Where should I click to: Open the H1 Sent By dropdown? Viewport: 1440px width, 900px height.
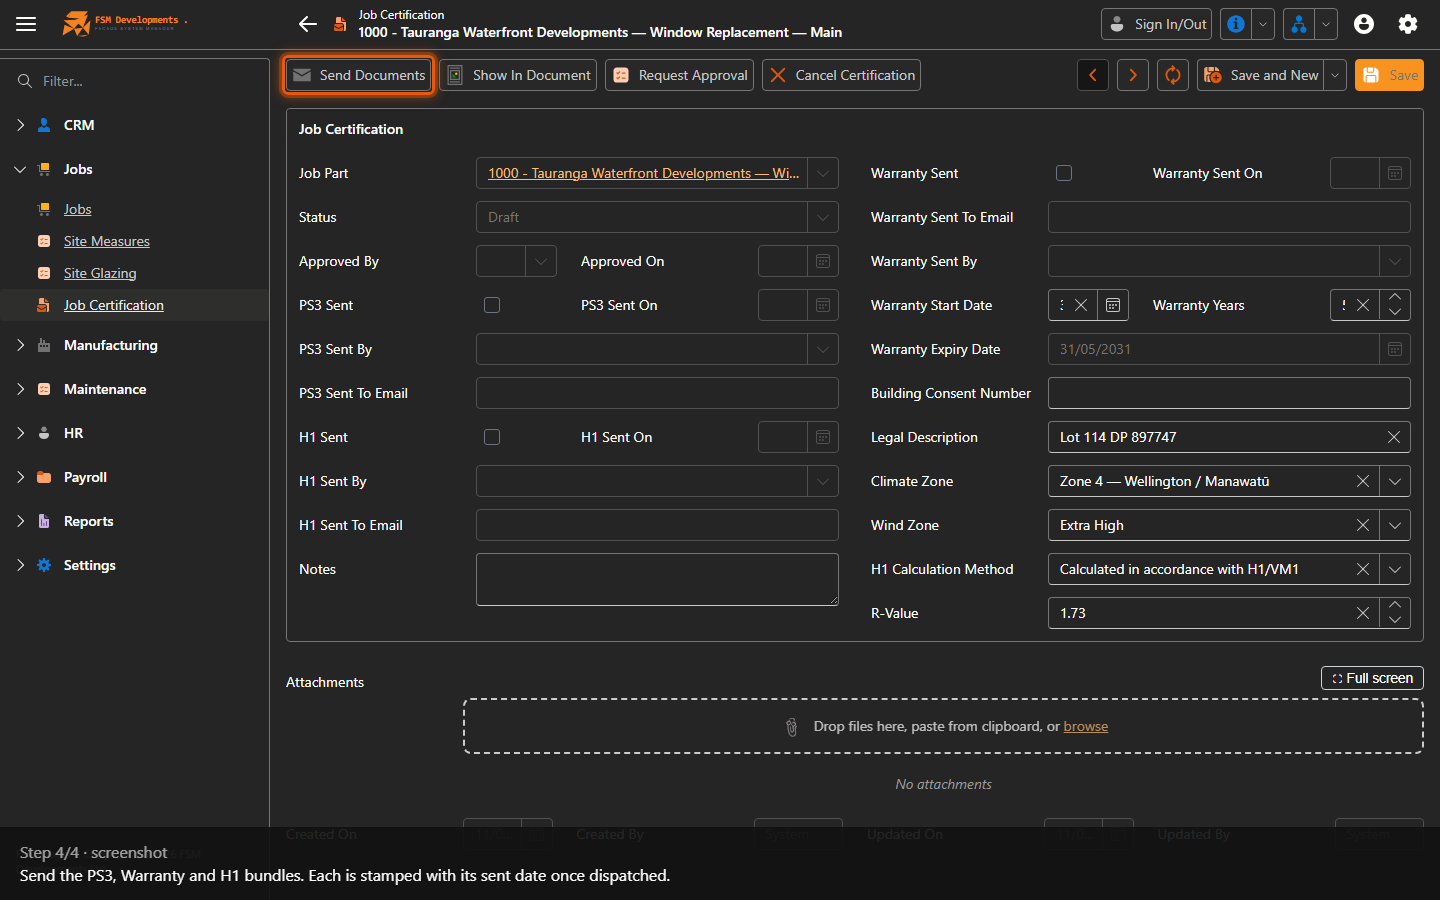click(x=823, y=481)
